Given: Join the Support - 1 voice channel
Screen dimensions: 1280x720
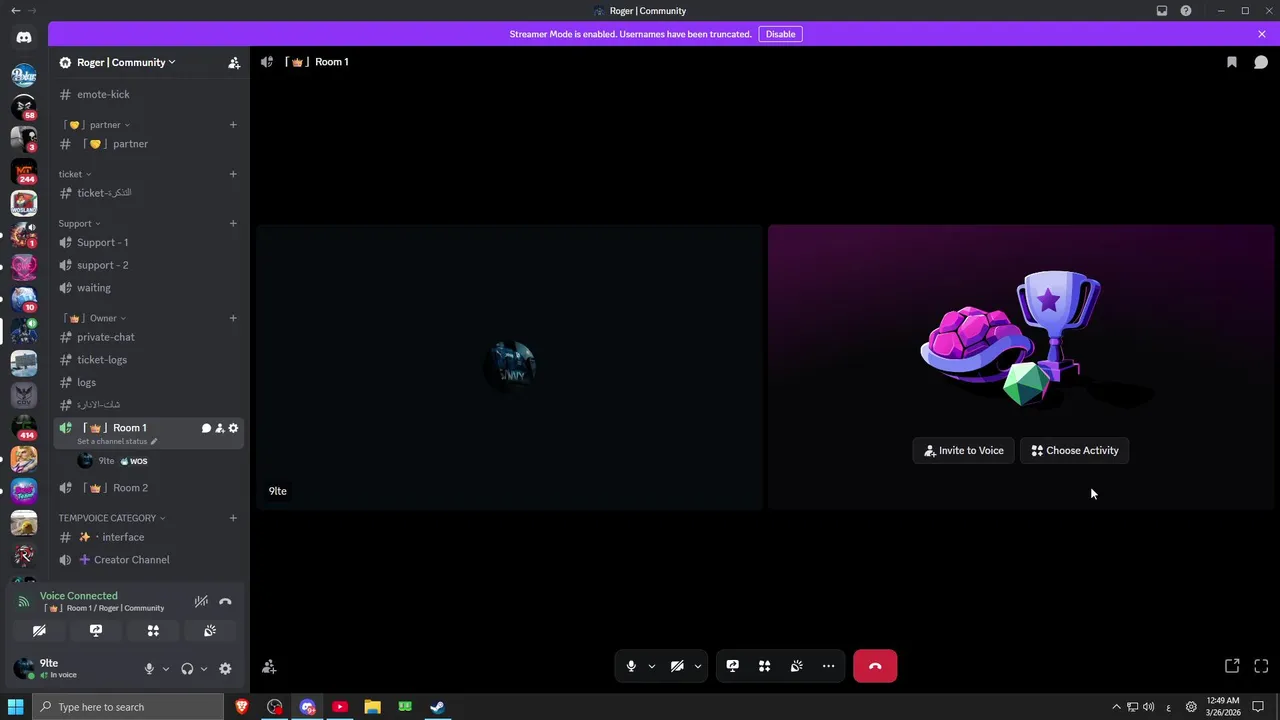Looking at the screenshot, I should [148, 242].
